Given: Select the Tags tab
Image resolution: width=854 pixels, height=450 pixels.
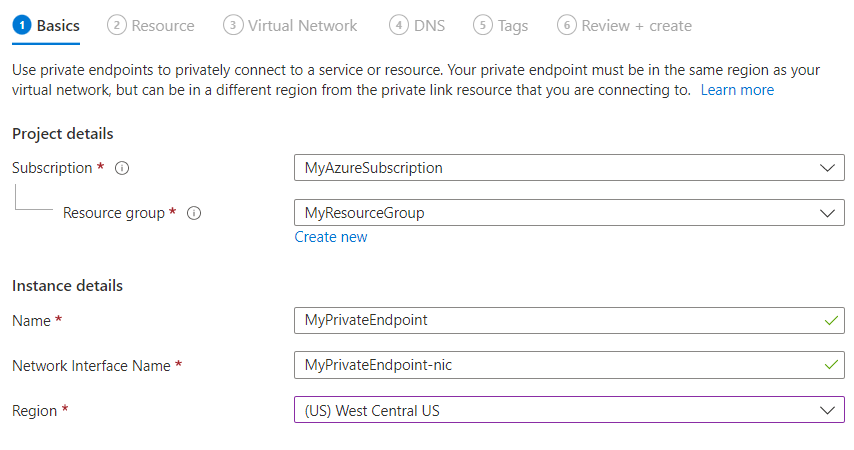Looking at the screenshot, I should (513, 26).
